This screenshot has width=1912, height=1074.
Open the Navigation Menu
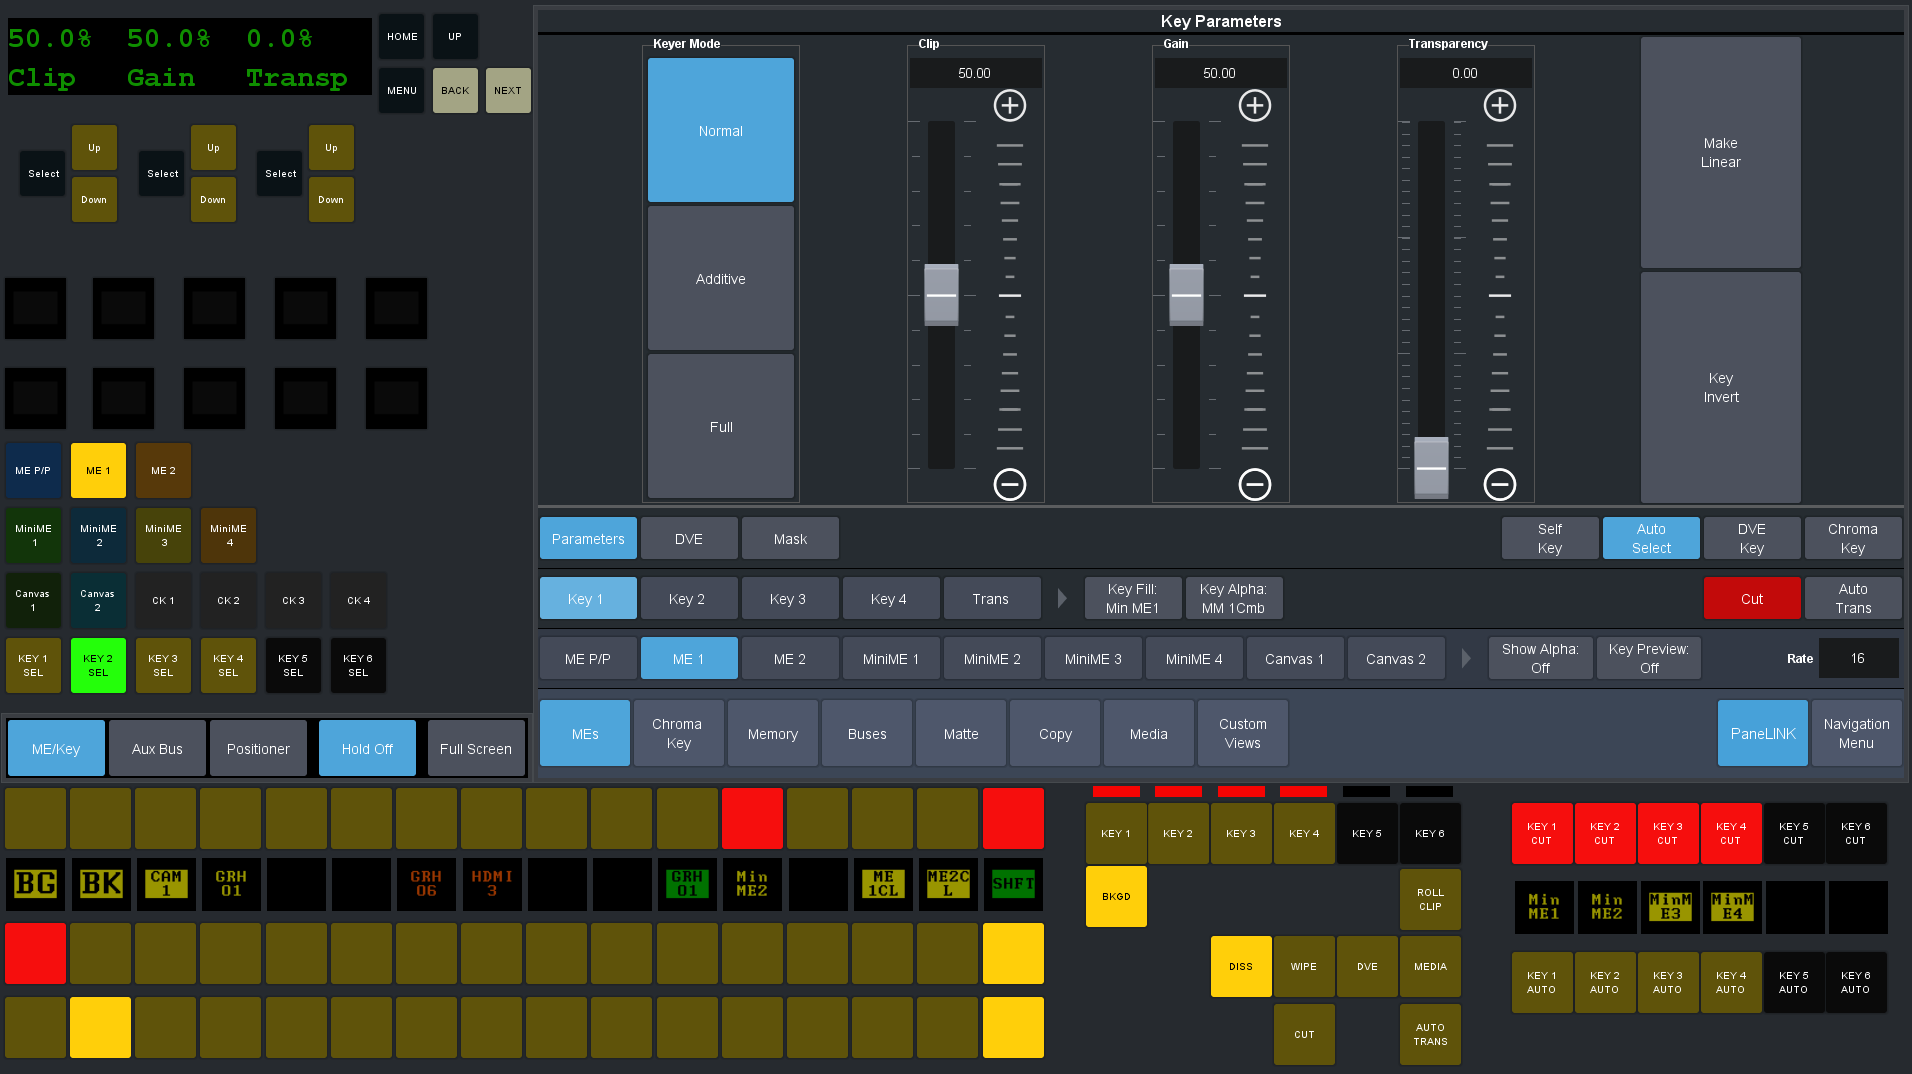pos(1856,733)
